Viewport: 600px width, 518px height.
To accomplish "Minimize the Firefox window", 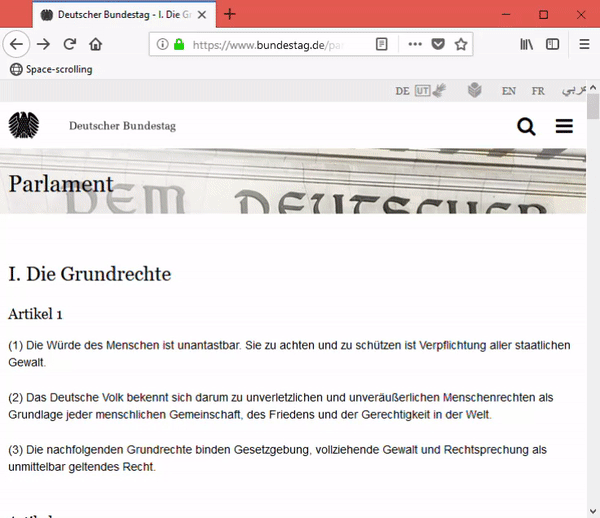I will pos(506,15).
